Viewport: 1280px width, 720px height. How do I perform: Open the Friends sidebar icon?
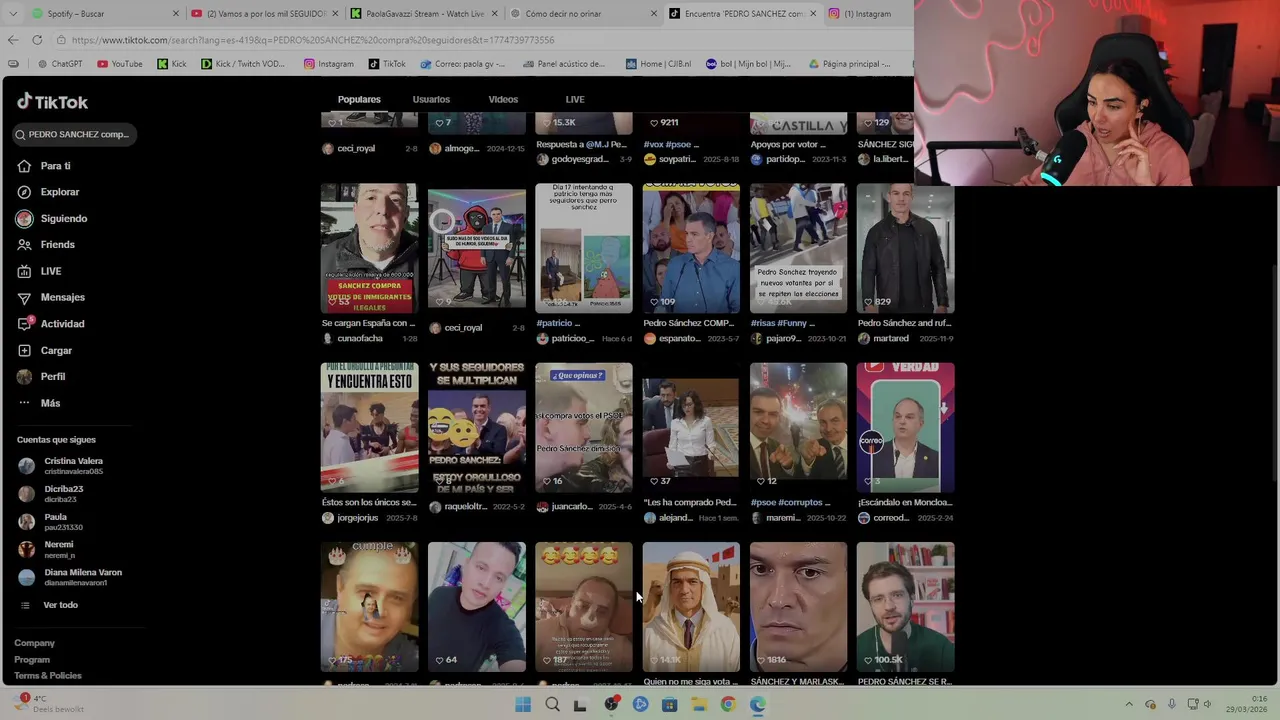click(24, 245)
